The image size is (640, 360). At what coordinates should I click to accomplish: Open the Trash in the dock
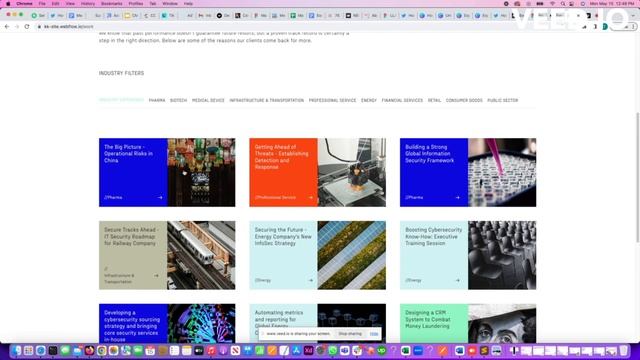point(624,351)
